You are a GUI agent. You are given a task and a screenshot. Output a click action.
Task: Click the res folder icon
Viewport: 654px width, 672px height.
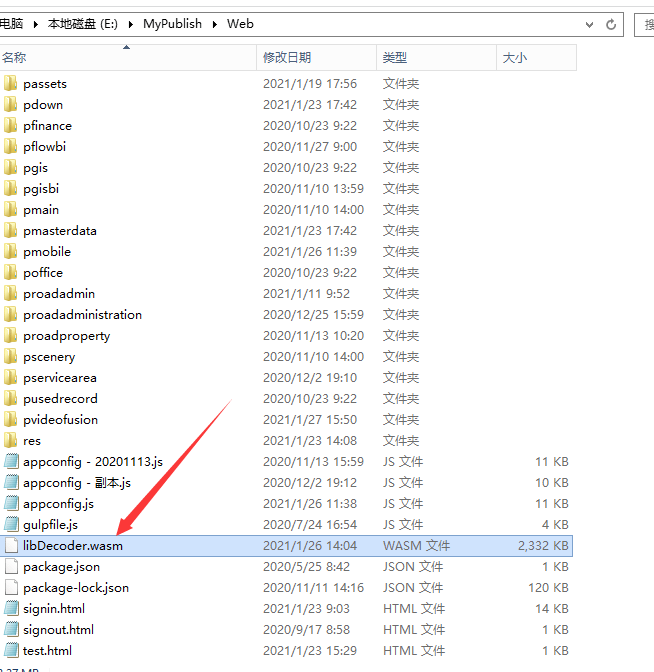coord(10,441)
